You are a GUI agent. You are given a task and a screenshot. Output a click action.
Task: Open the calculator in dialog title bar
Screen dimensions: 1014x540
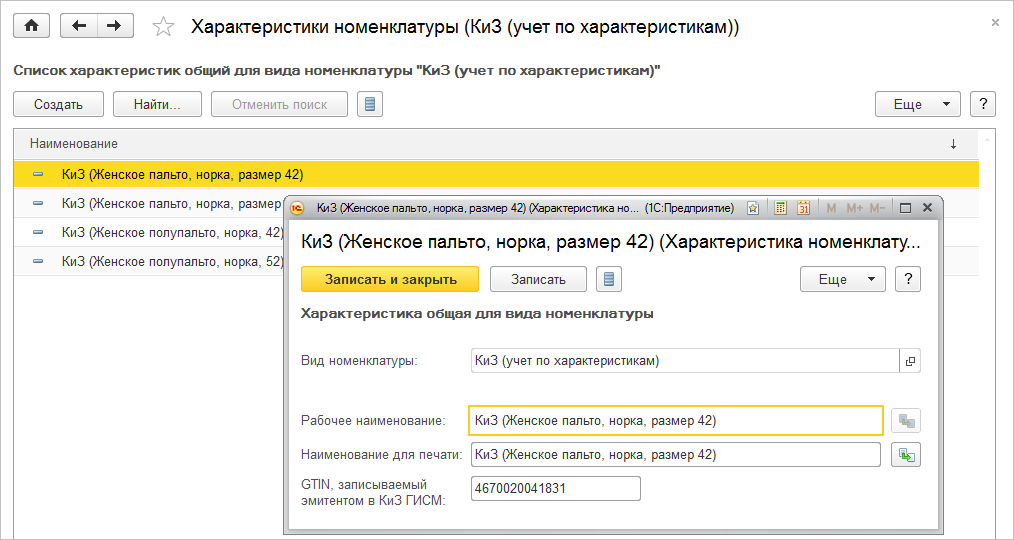click(779, 208)
